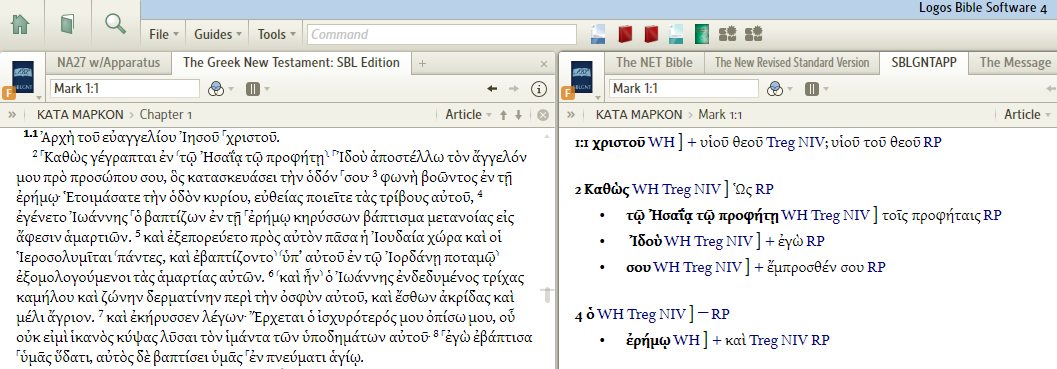
Task: Switch to The New Revised Standard Version tab
Action: click(x=791, y=63)
